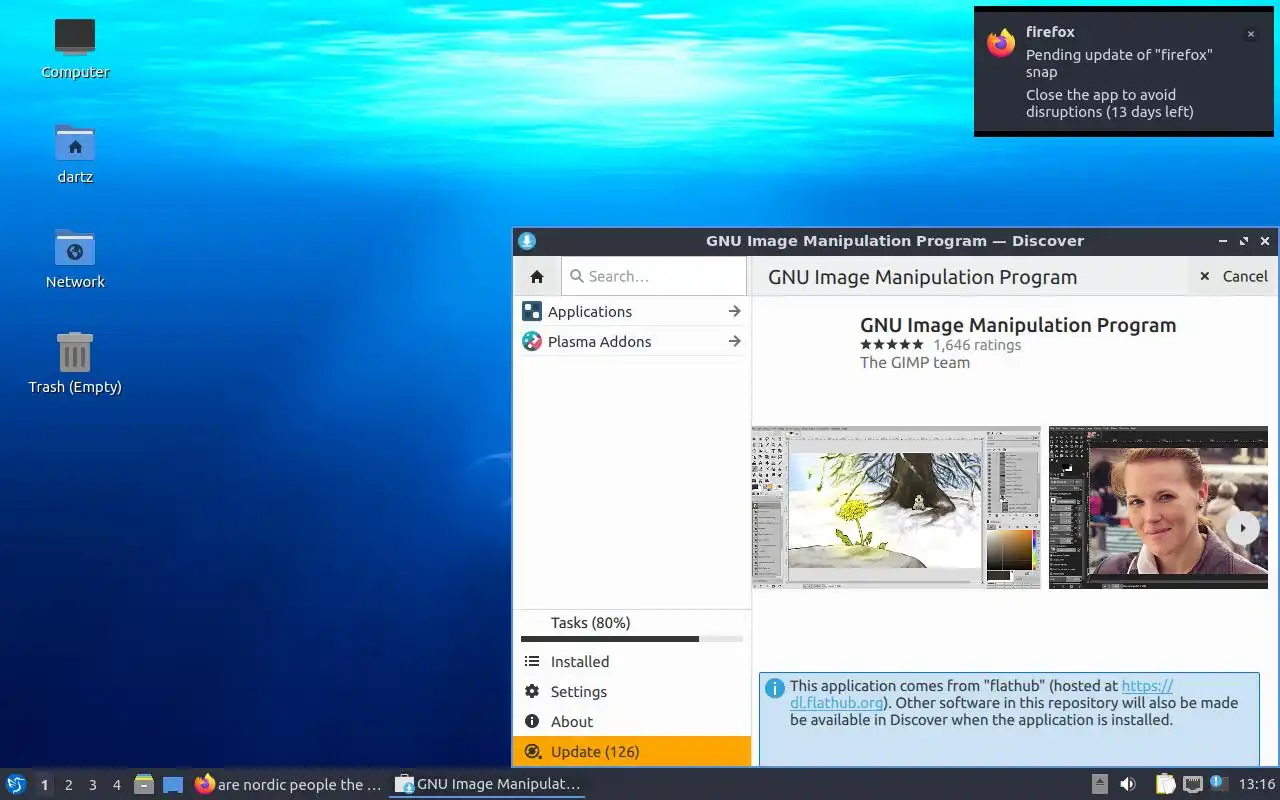Click the removable media eject tray icon
This screenshot has width=1280, height=800.
tap(1099, 784)
